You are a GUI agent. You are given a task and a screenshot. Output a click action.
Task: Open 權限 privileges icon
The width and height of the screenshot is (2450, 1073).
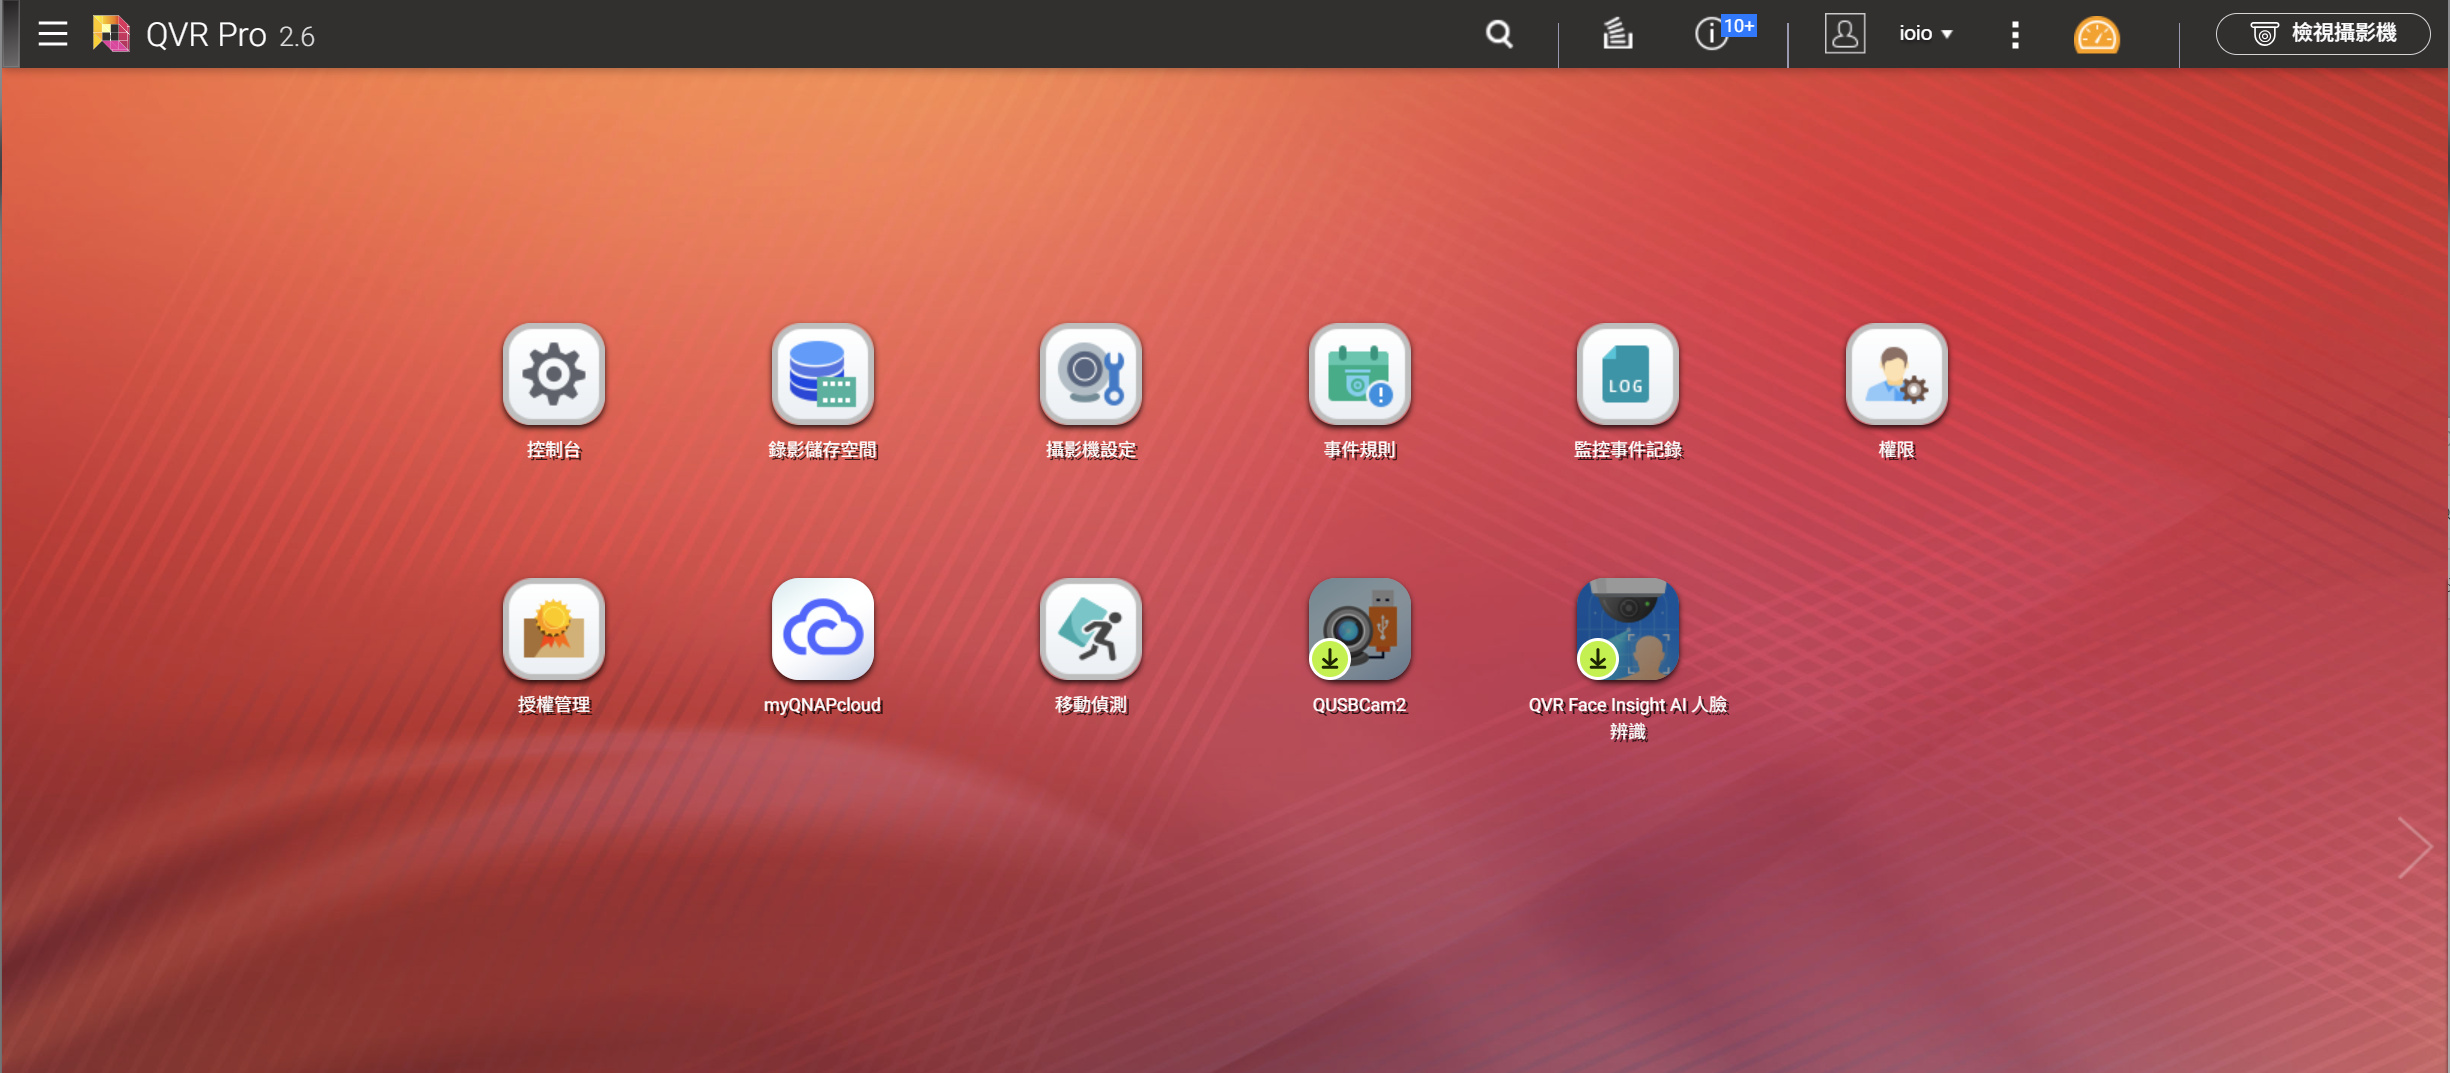[x=1897, y=375]
